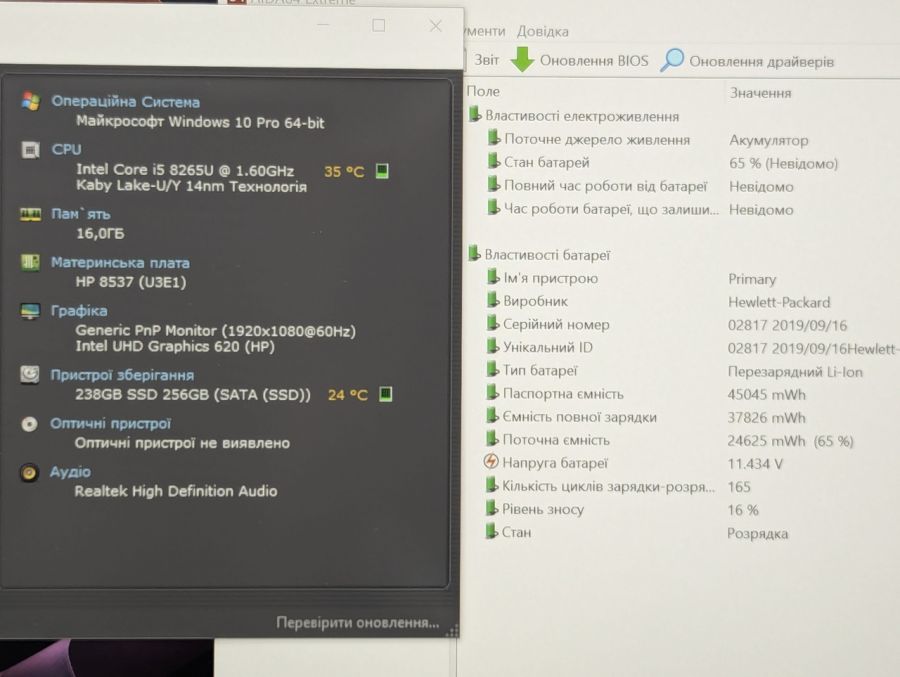Viewport: 900px width, 677px height.
Task: Click the optical drives disc icon
Action: click(x=29, y=424)
